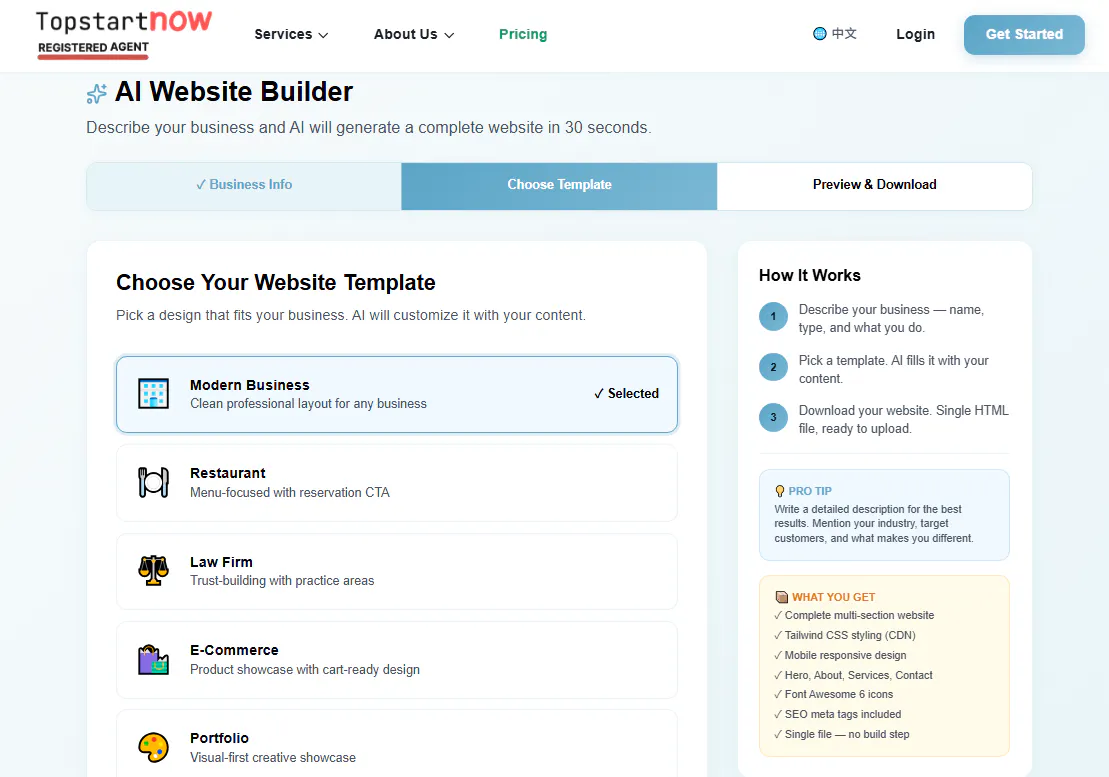
Task: Open the Preview & Download step
Action: pos(874,186)
